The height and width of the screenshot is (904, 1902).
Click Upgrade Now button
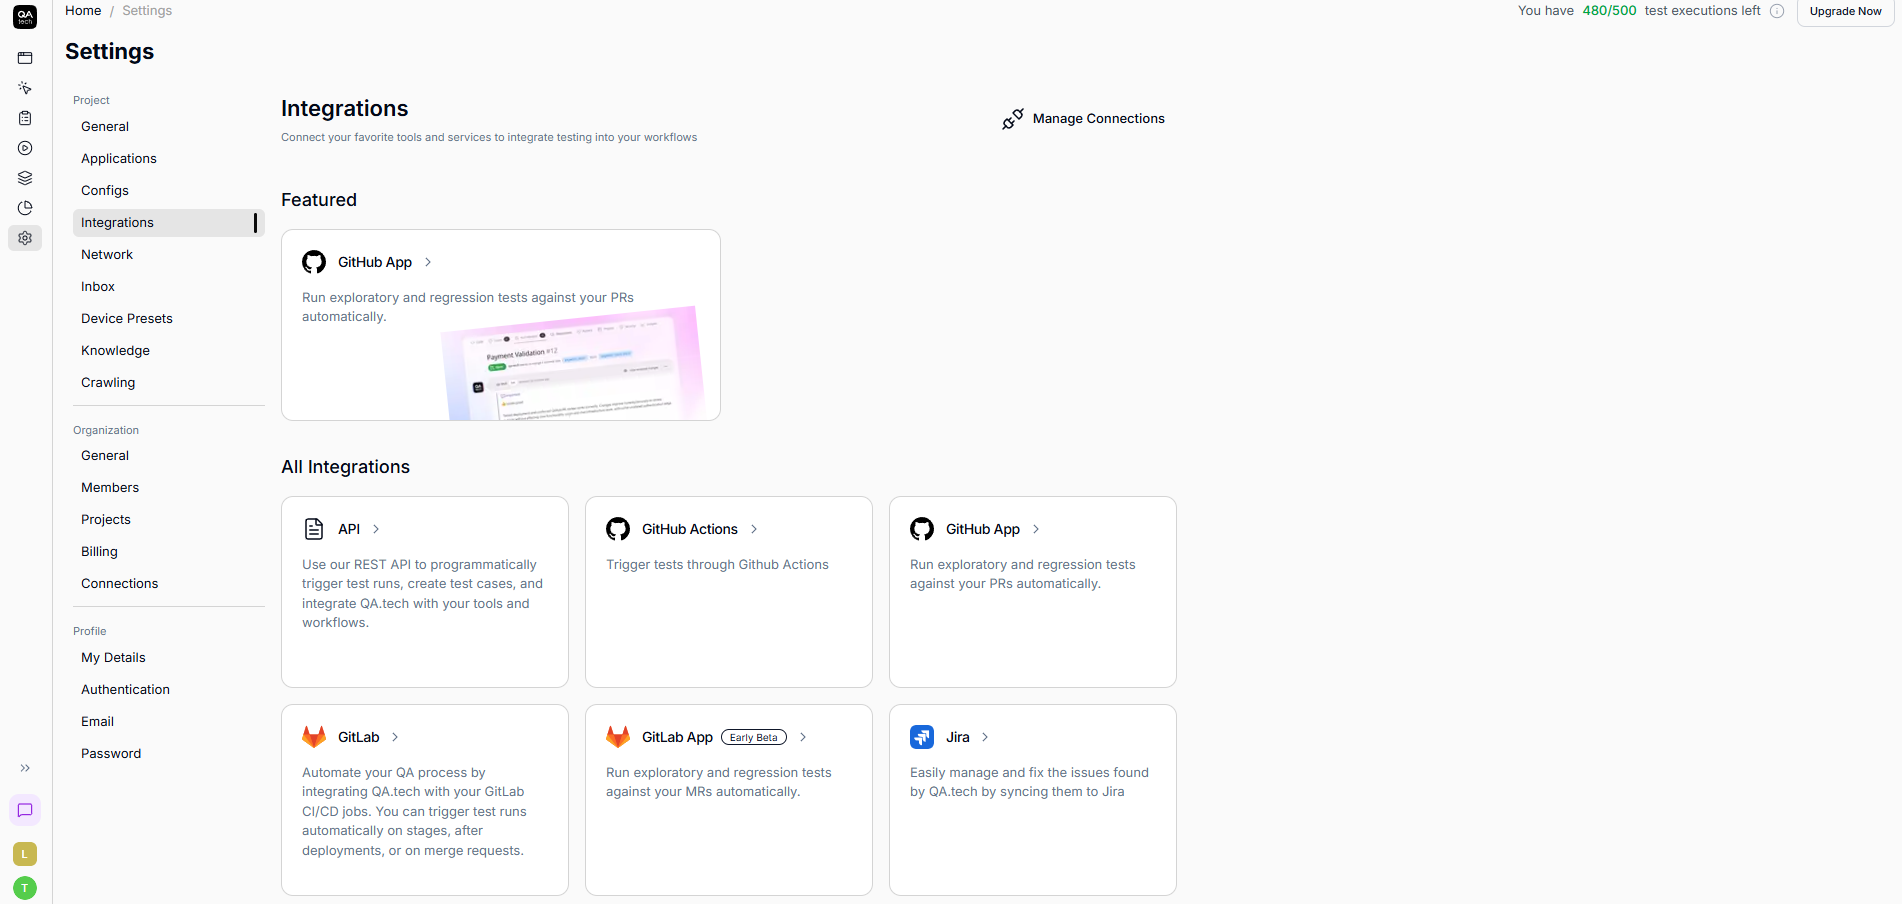1845,12
